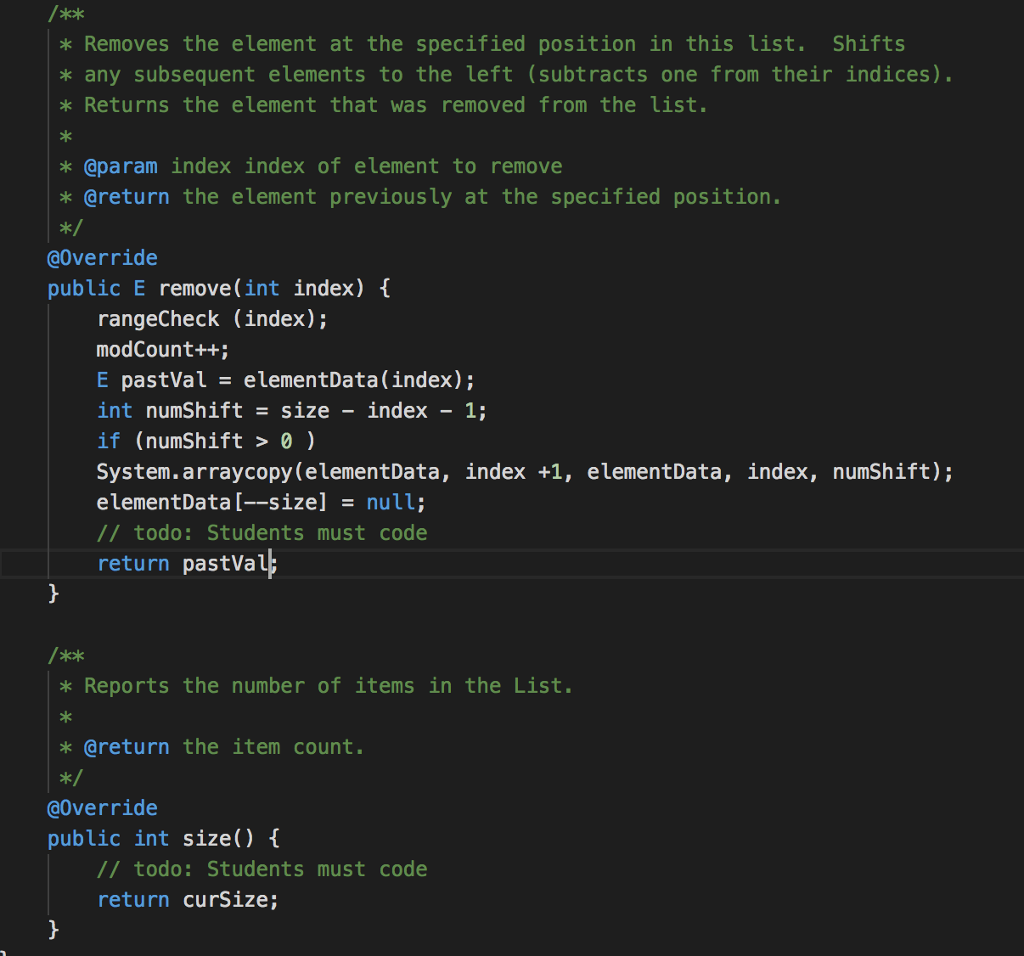Click the rangeCheck method call
This screenshot has height=956, width=1024.
(157, 319)
